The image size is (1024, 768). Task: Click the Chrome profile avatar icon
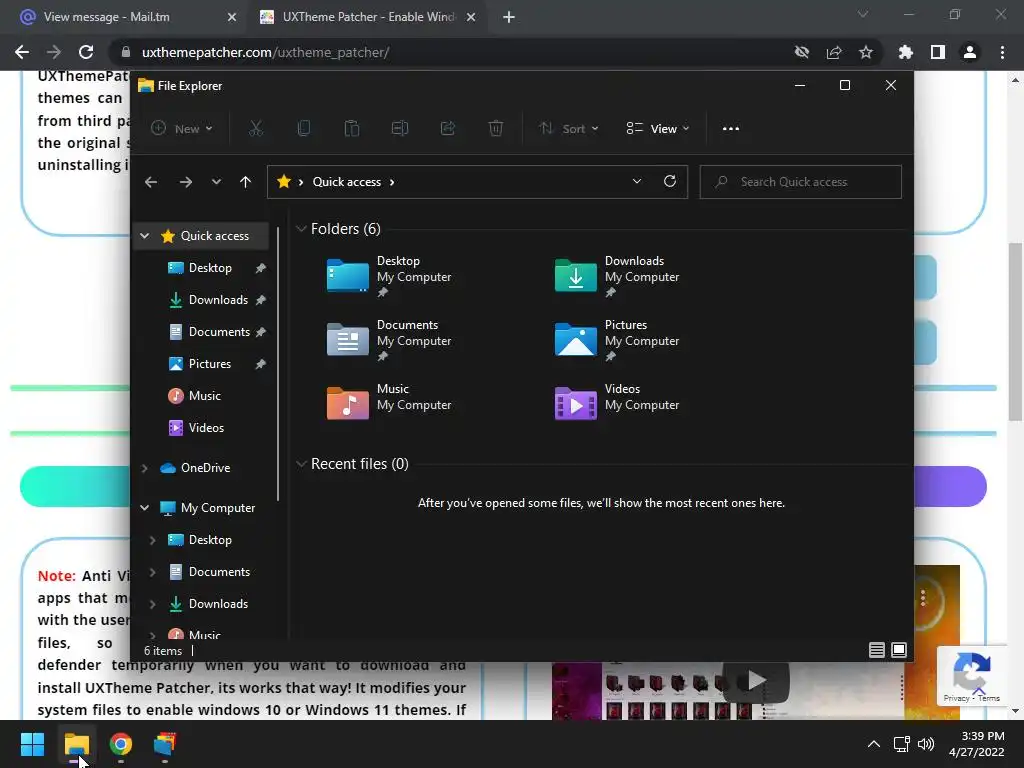(970, 52)
